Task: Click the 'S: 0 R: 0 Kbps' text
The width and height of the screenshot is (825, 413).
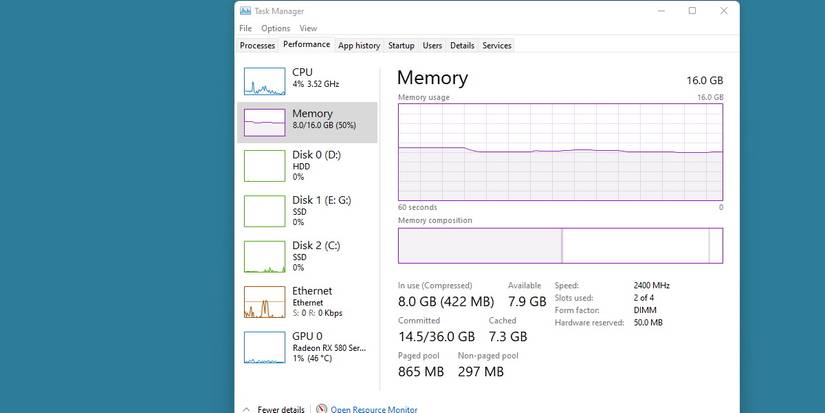Action: pyautogui.click(x=317, y=313)
